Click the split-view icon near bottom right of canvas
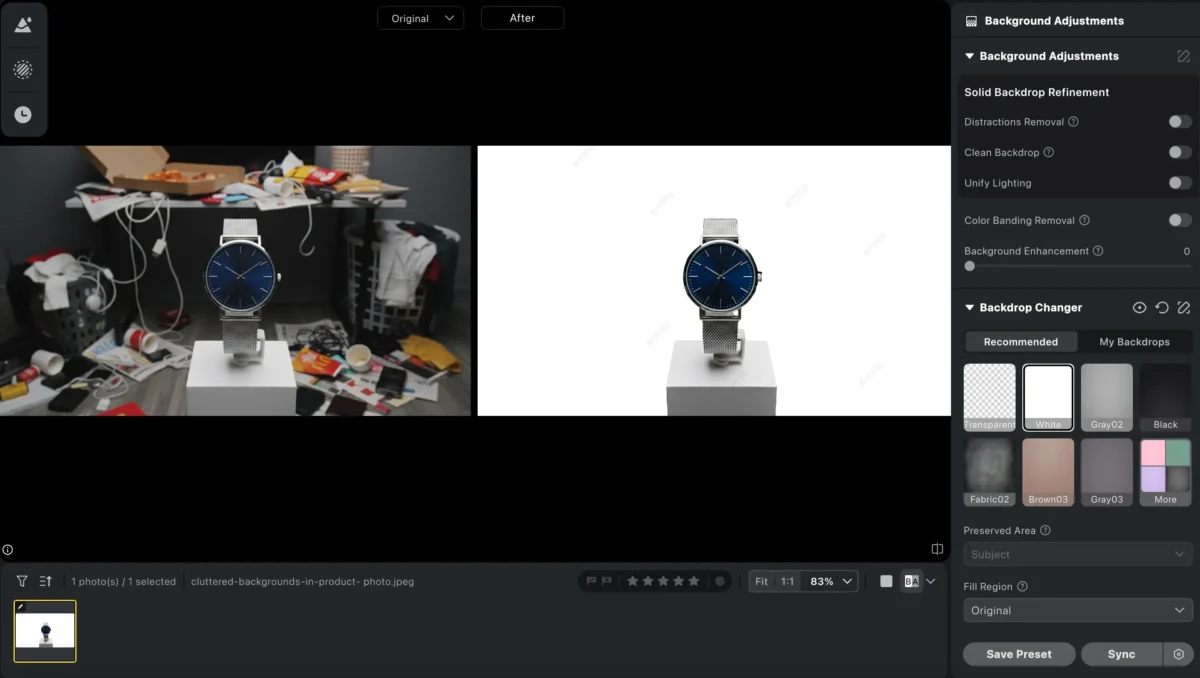1200x678 pixels. coord(936,548)
